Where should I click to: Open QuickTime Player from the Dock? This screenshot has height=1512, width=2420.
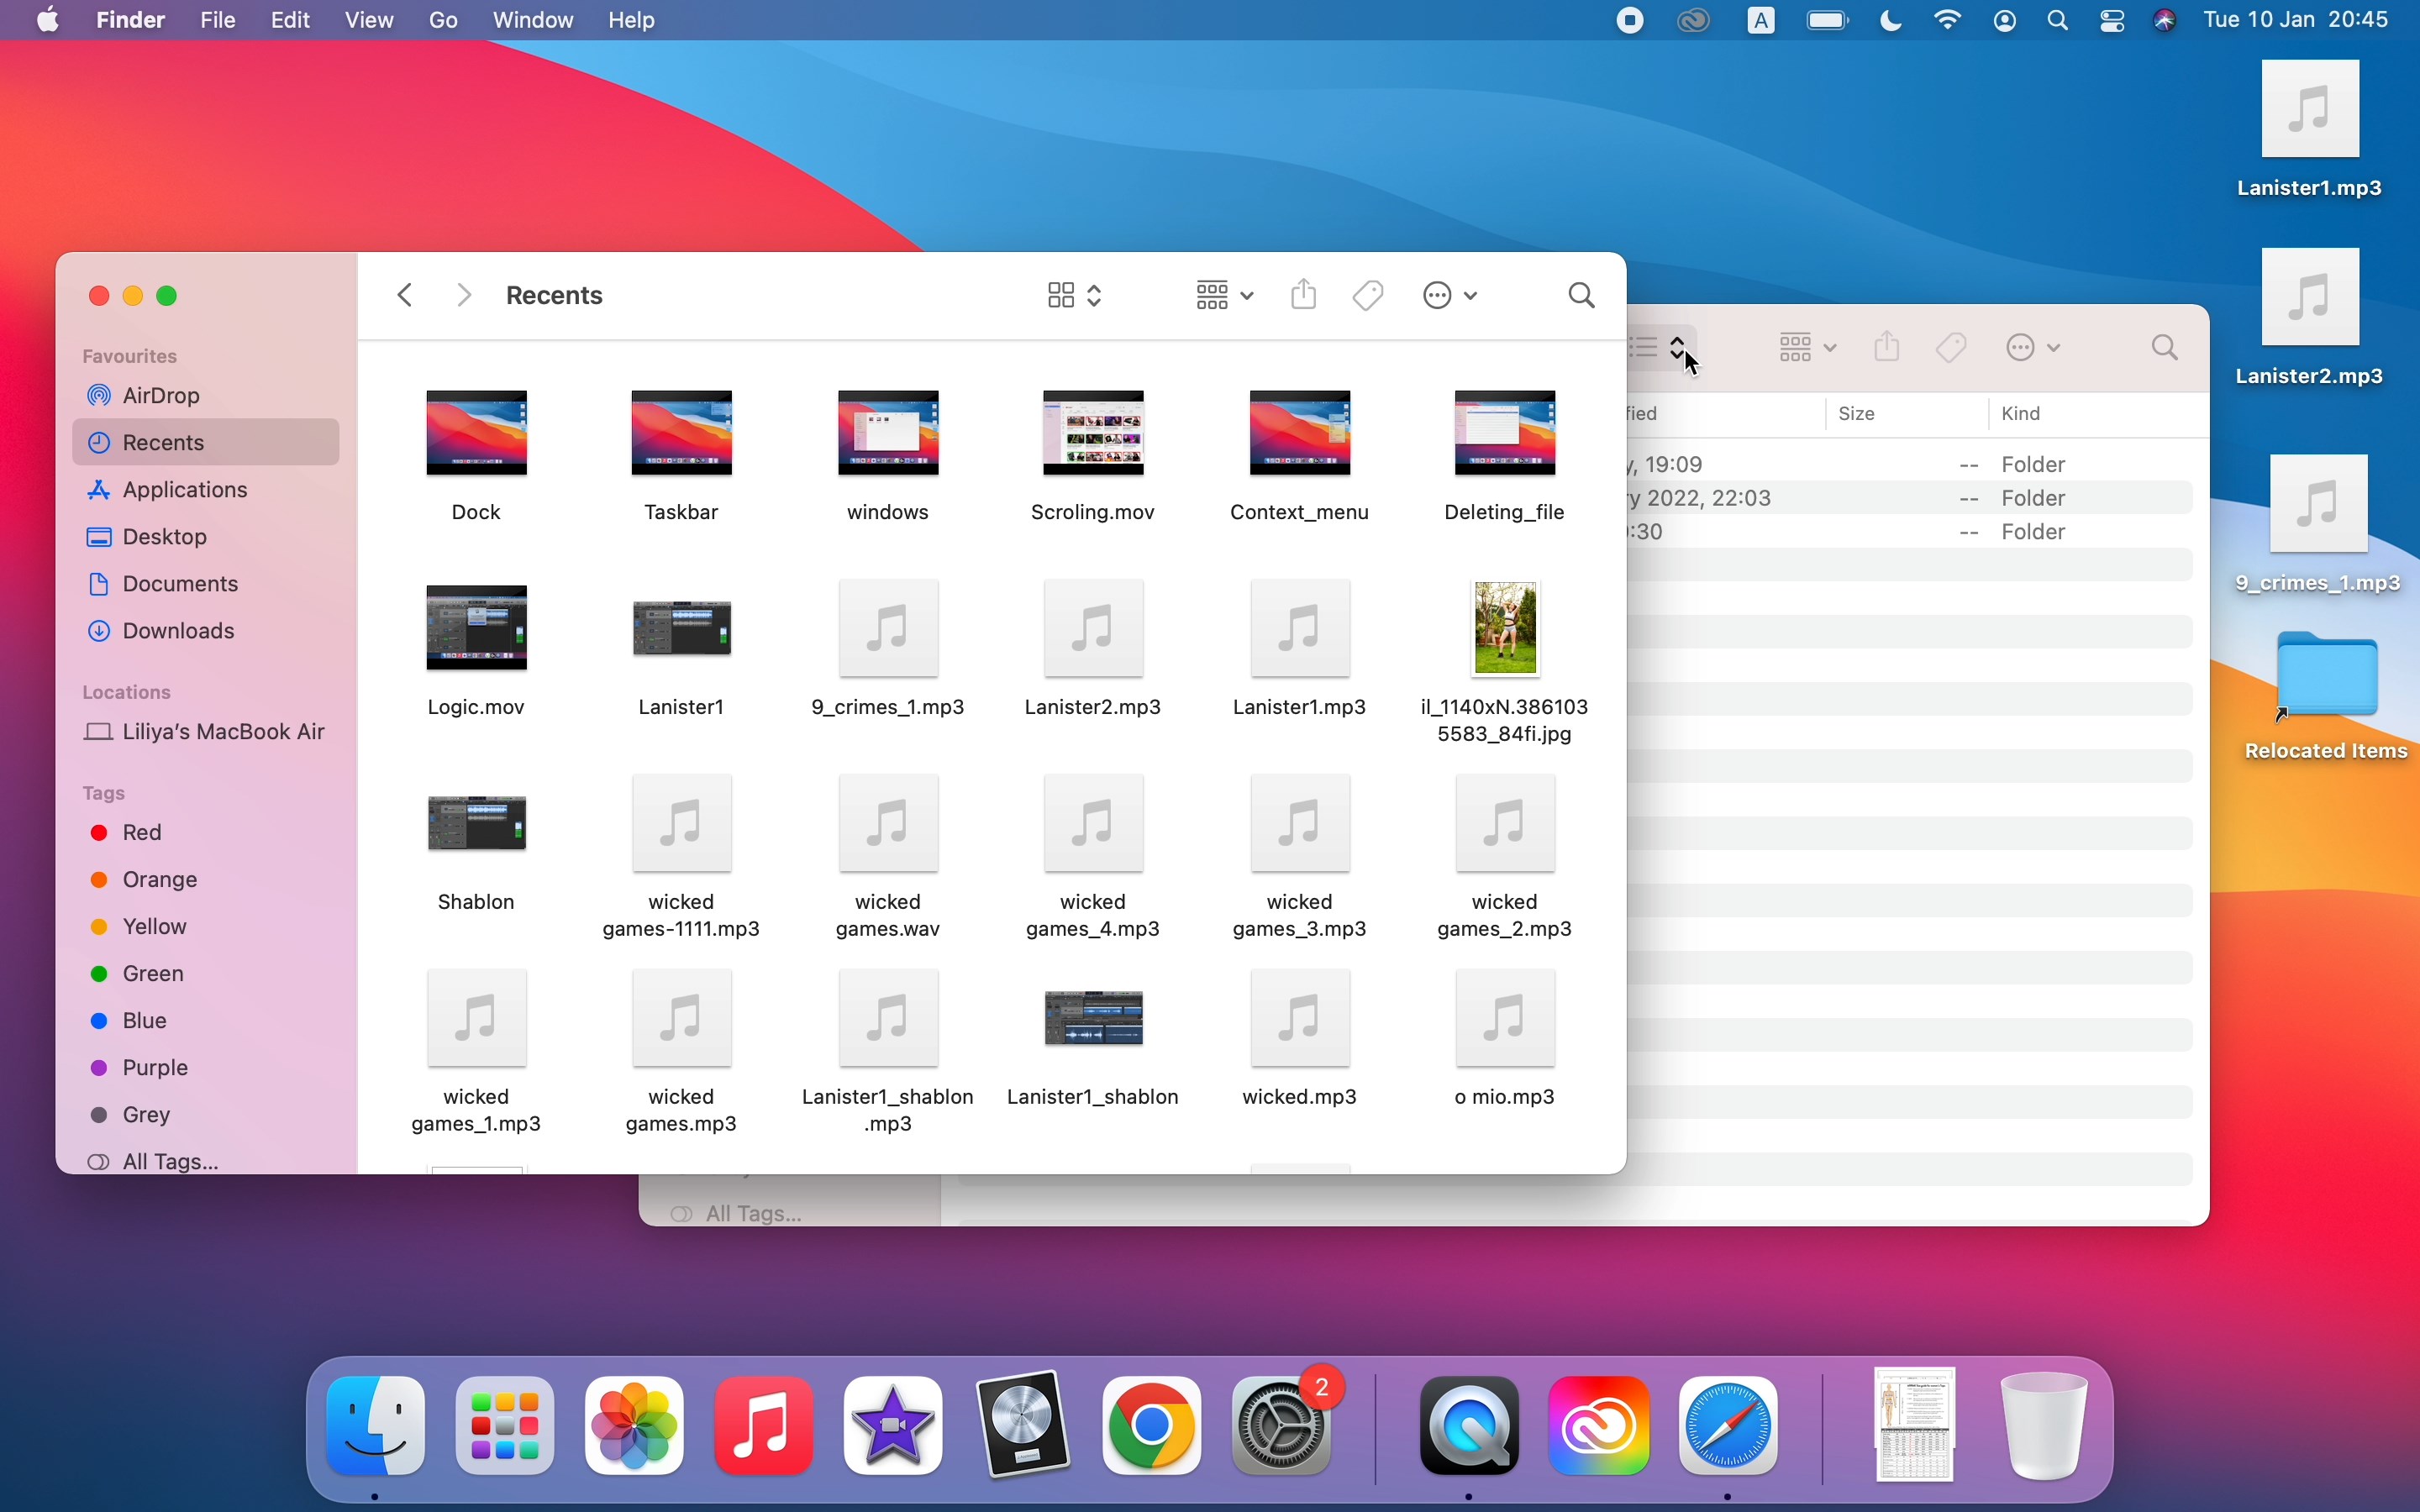1470,1425
